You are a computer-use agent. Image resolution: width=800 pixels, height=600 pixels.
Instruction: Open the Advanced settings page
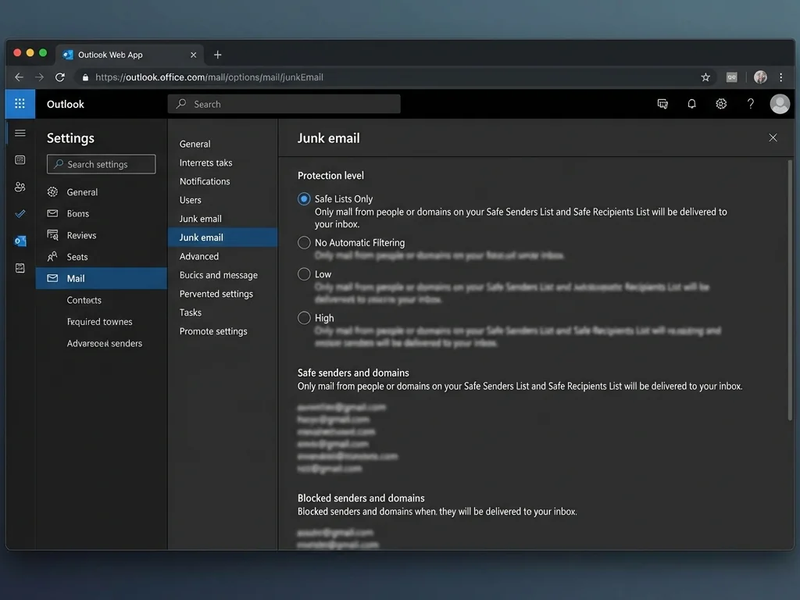198,256
